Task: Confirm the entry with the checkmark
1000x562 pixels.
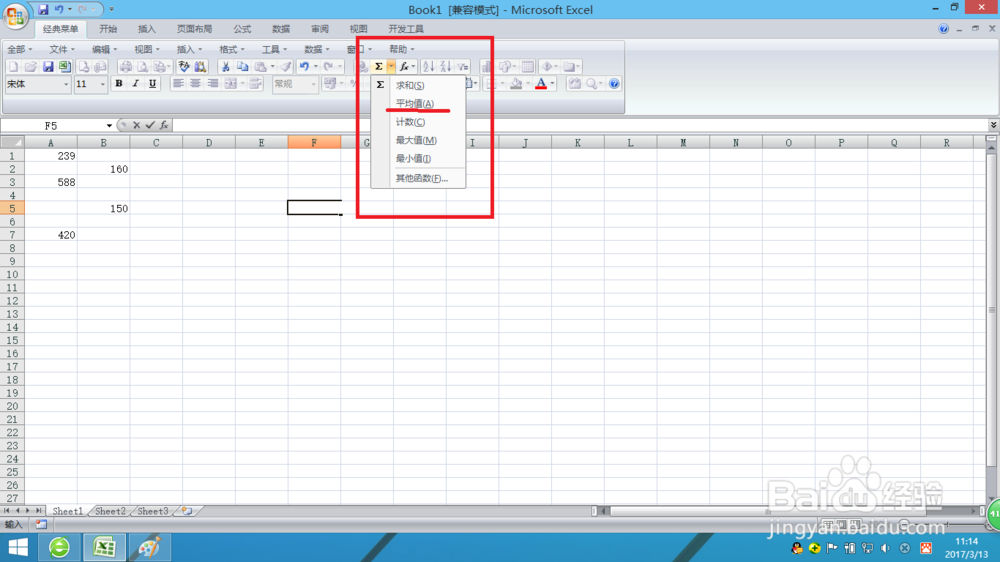Action: (x=151, y=125)
